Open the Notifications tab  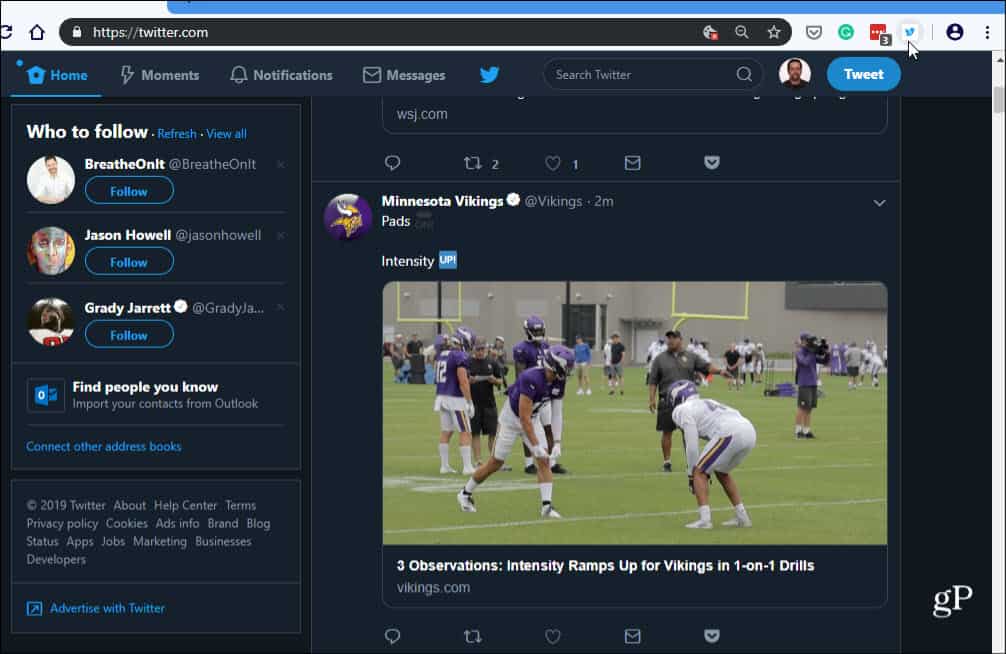point(281,75)
